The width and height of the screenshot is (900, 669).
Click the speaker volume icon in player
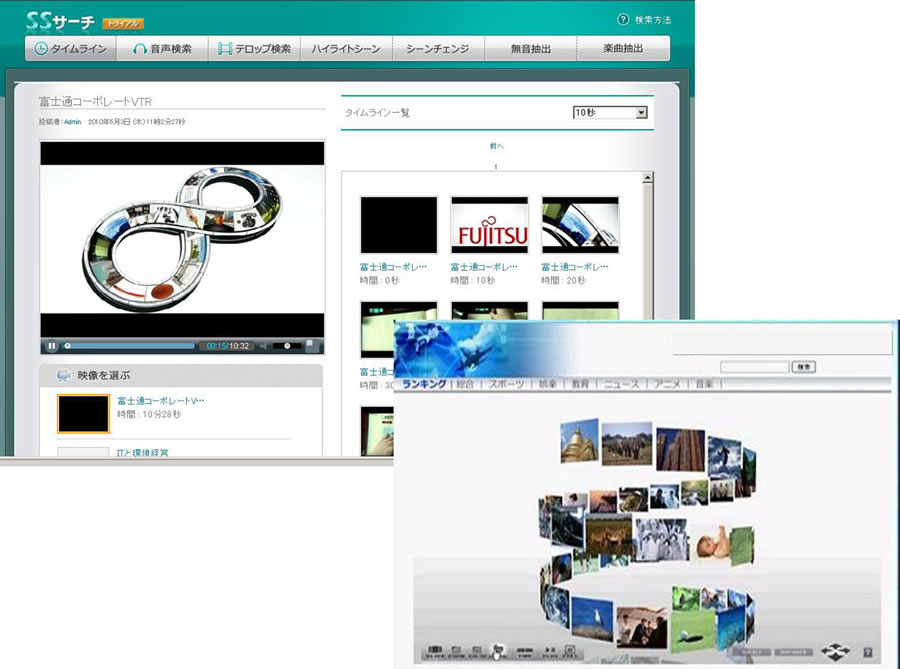coord(262,346)
